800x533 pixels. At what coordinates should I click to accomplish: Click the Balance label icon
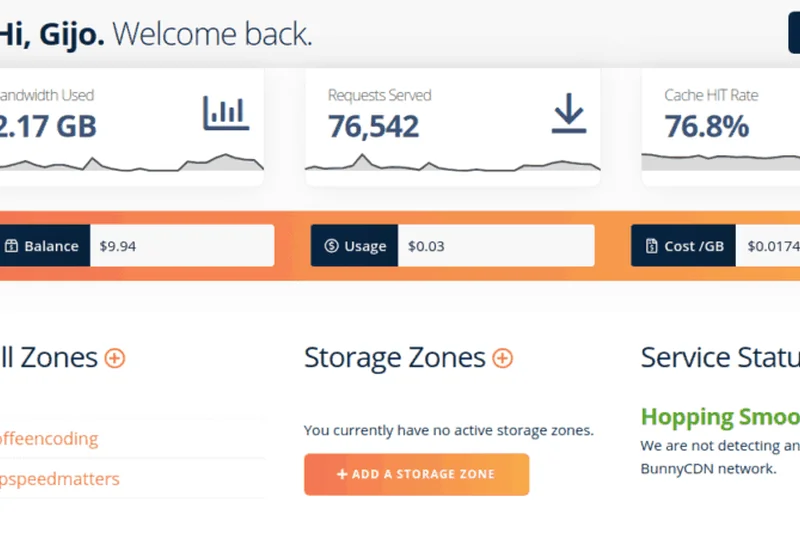pyautogui.click(x=11, y=246)
